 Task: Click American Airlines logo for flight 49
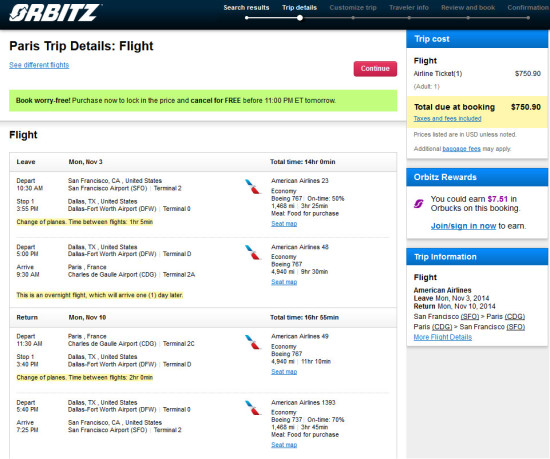click(253, 342)
